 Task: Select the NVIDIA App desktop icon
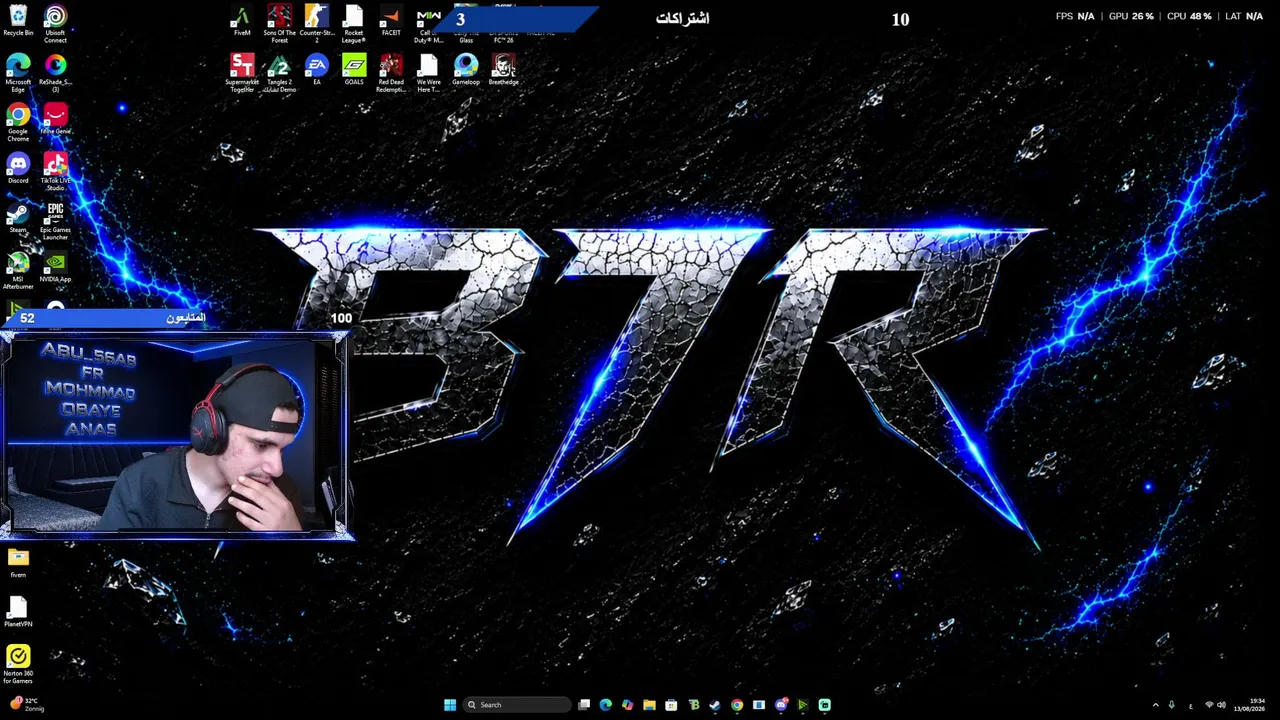click(55, 267)
